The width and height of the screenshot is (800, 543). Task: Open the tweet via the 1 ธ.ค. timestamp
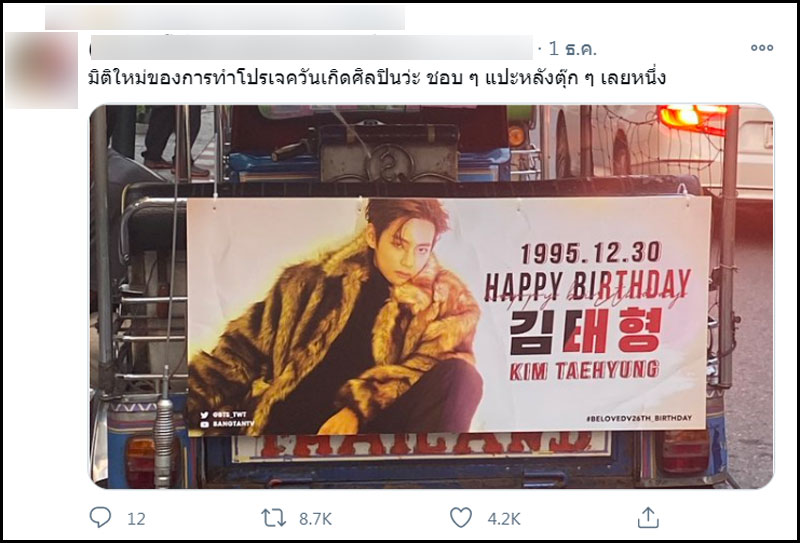(x=572, y=49)
